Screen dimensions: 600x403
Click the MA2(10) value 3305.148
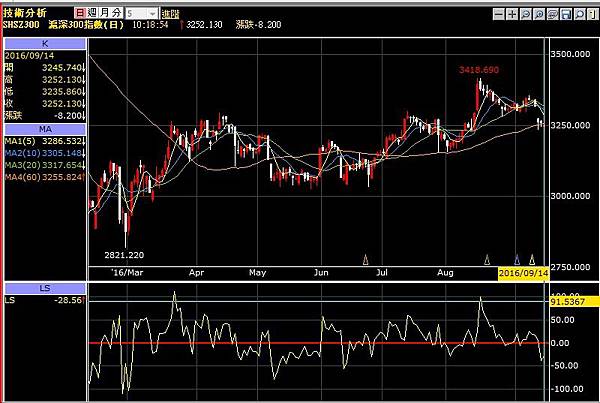[x=62, y=153]
